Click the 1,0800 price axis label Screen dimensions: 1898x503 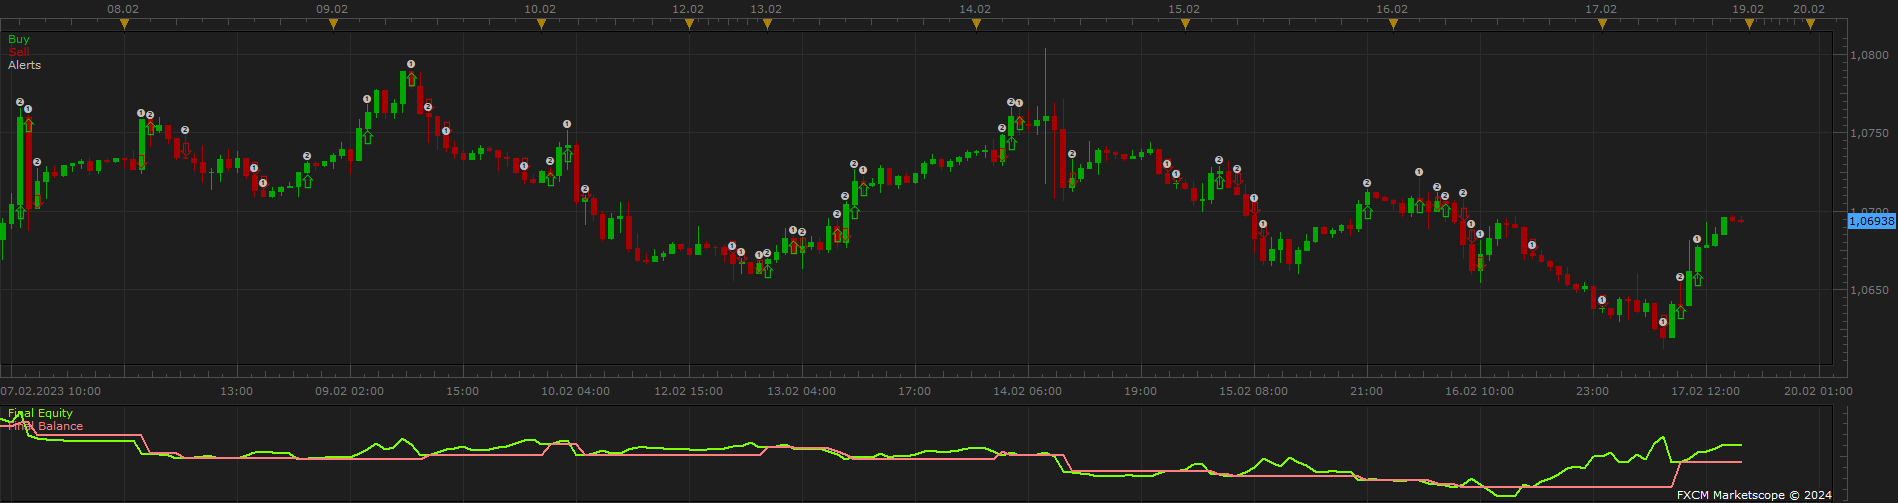coord(1869,55)
